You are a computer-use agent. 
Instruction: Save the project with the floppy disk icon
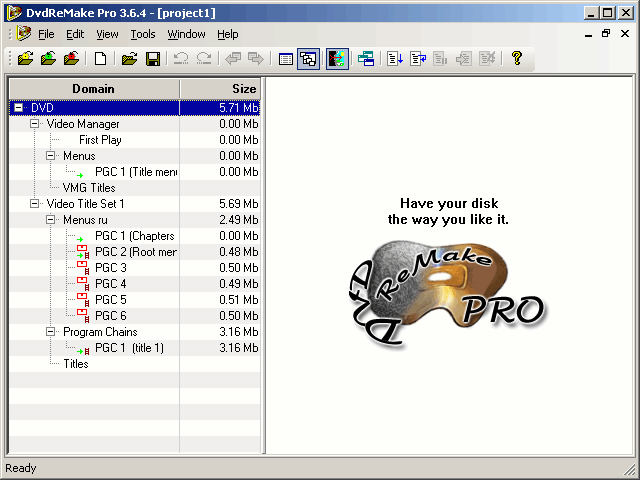coord(153,58)
